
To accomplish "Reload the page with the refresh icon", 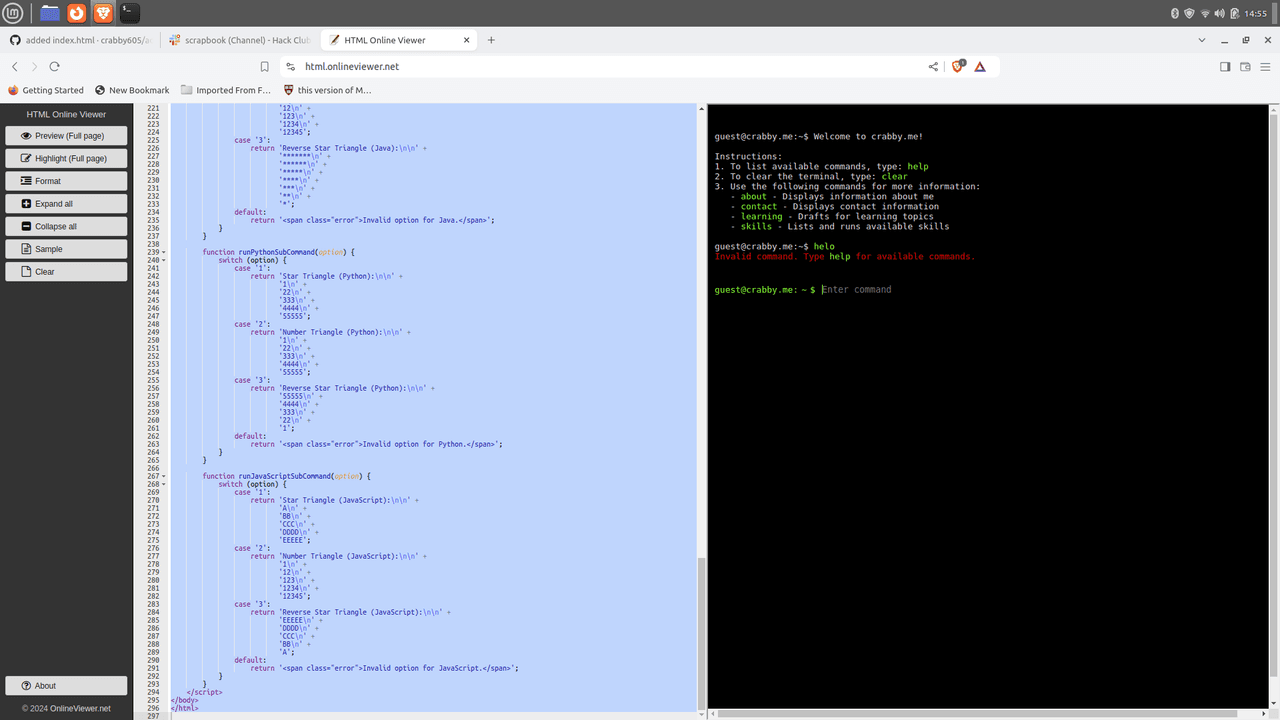I will (54, 66).
